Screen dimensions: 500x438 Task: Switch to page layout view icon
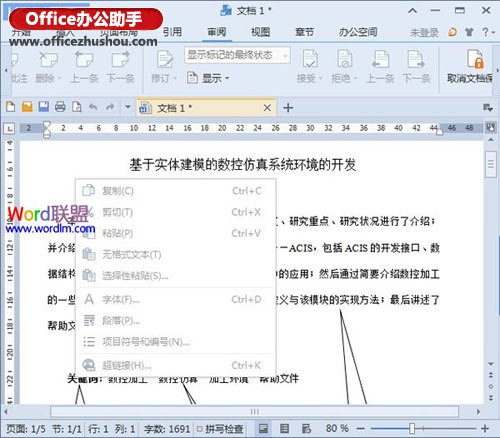tap(263, 428)
